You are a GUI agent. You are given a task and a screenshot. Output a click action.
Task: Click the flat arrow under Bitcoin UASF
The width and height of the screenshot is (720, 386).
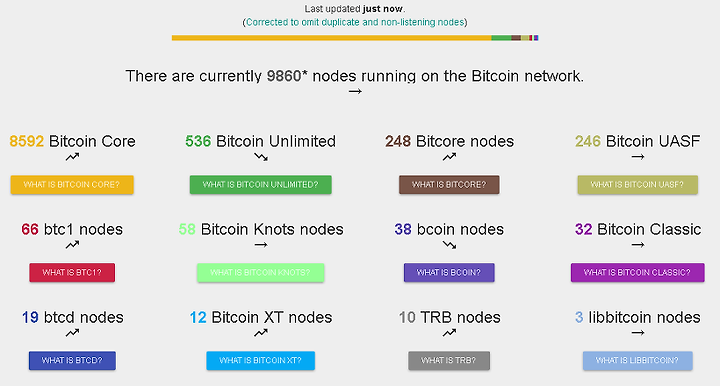click(x=638, y=157)
